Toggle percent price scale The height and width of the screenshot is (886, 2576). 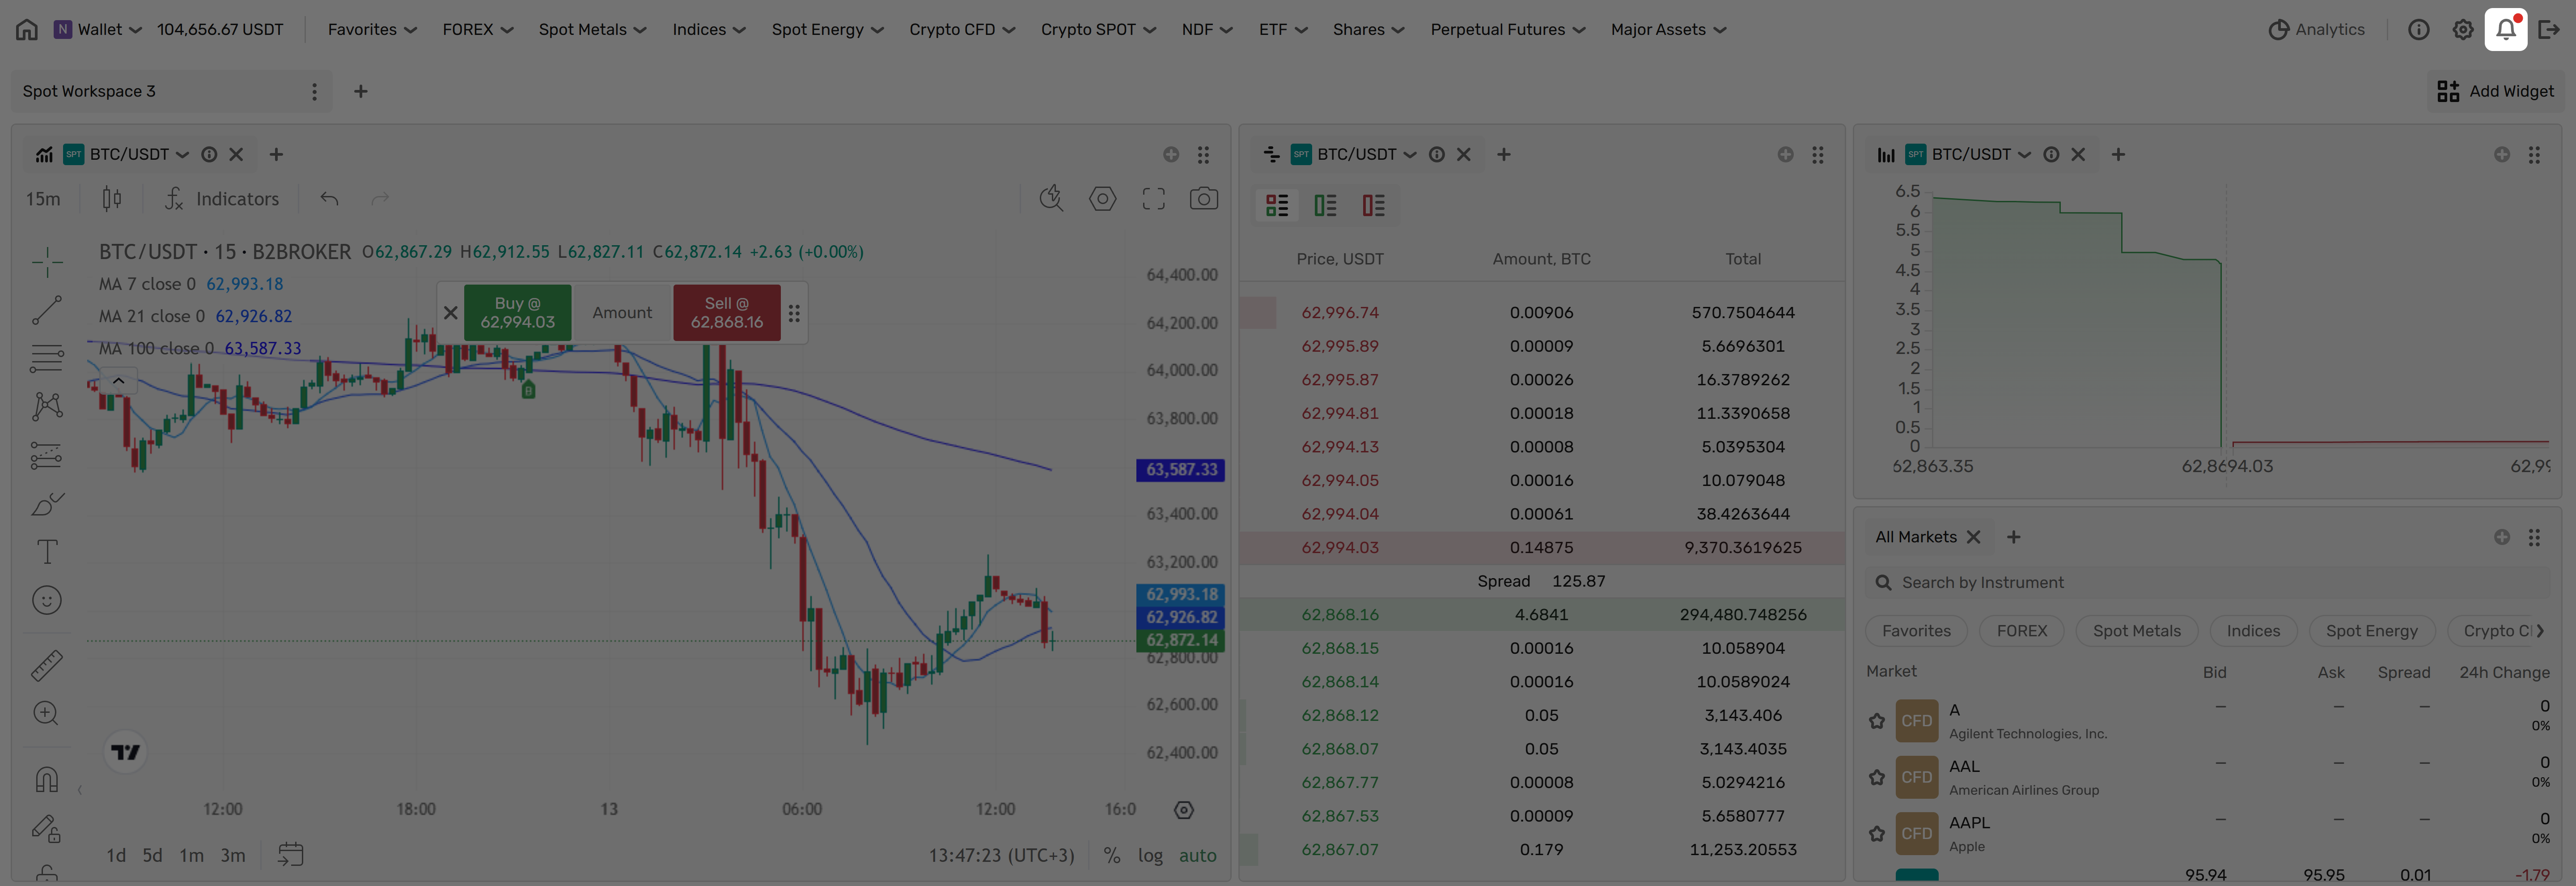[x=1112, y=856]
